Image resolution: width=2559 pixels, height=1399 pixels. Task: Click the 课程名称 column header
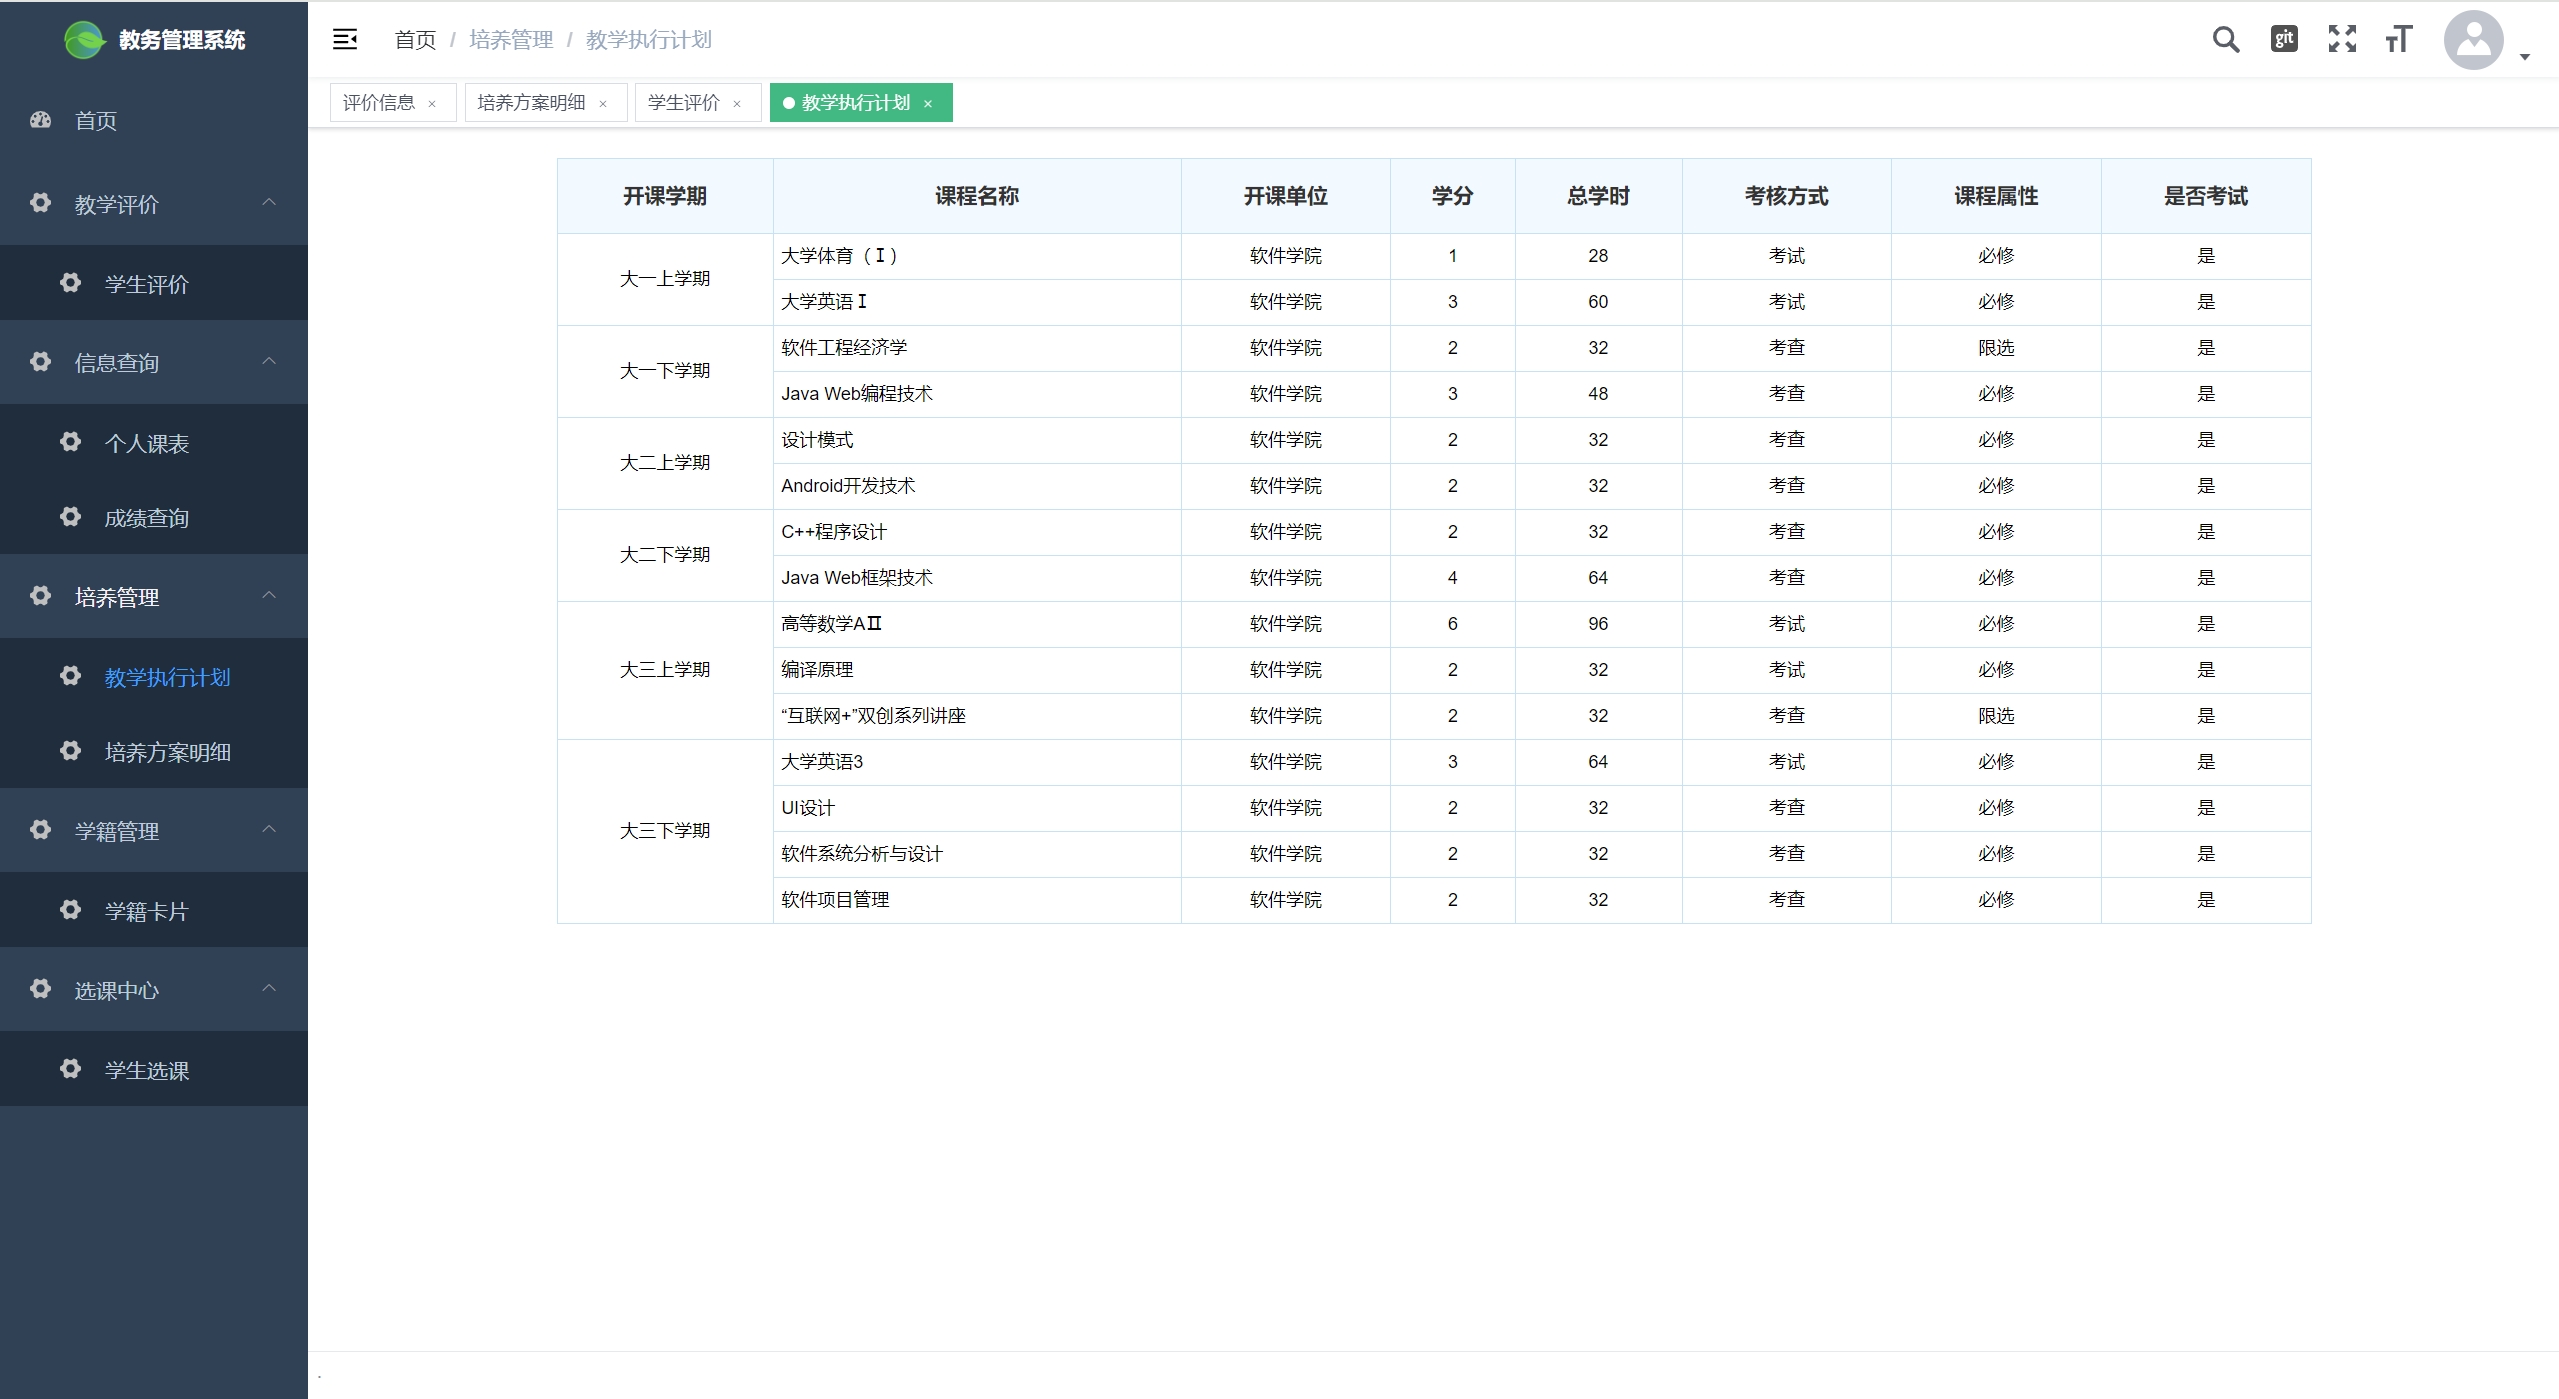[x=976, y=196]
